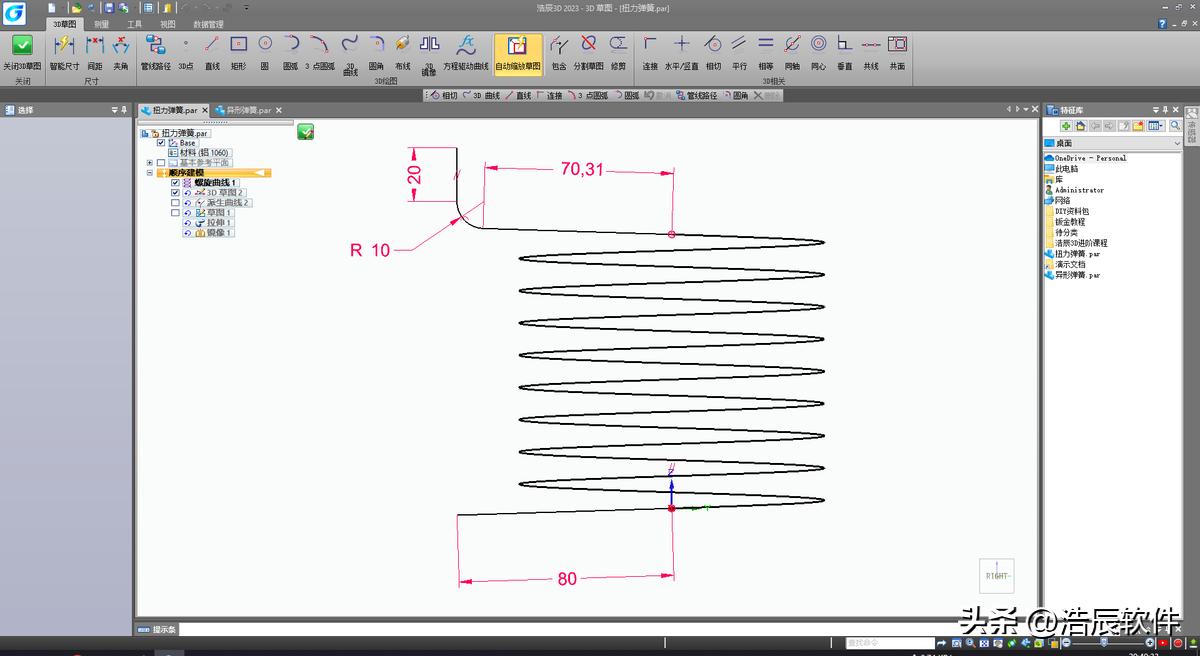This screenshot has height=656, width=1200.
Task: Select the 间距 distance dimension tool
Action: (x=95, y=52)
